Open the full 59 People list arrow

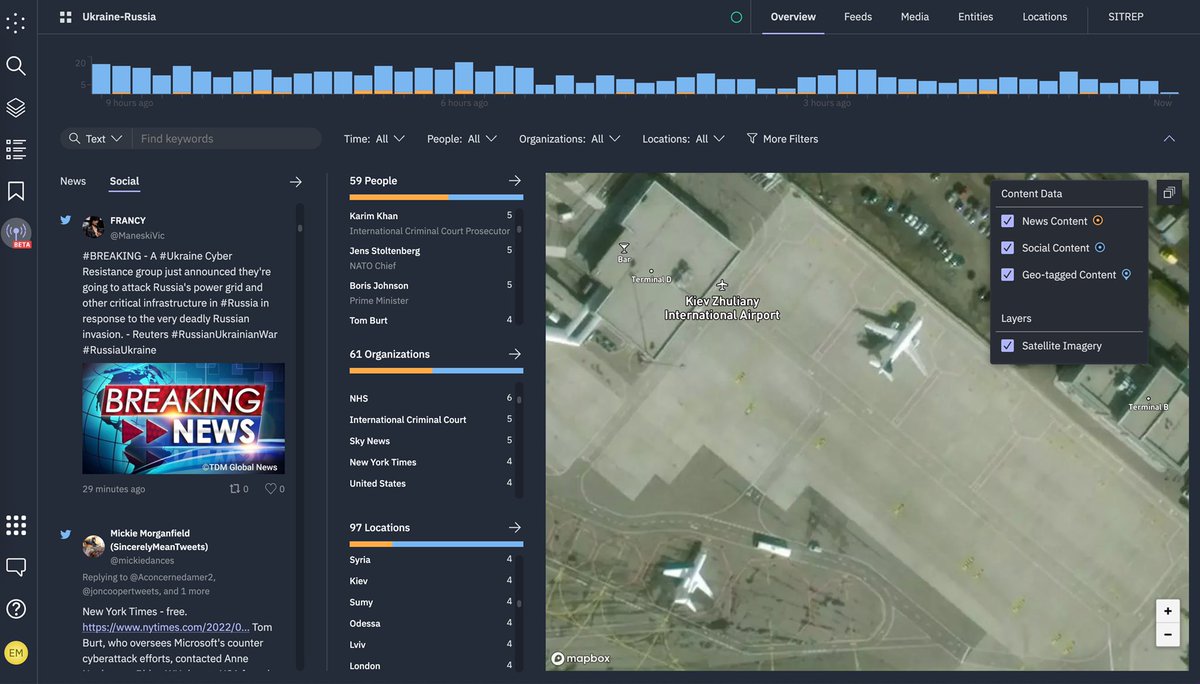point(515,181)
